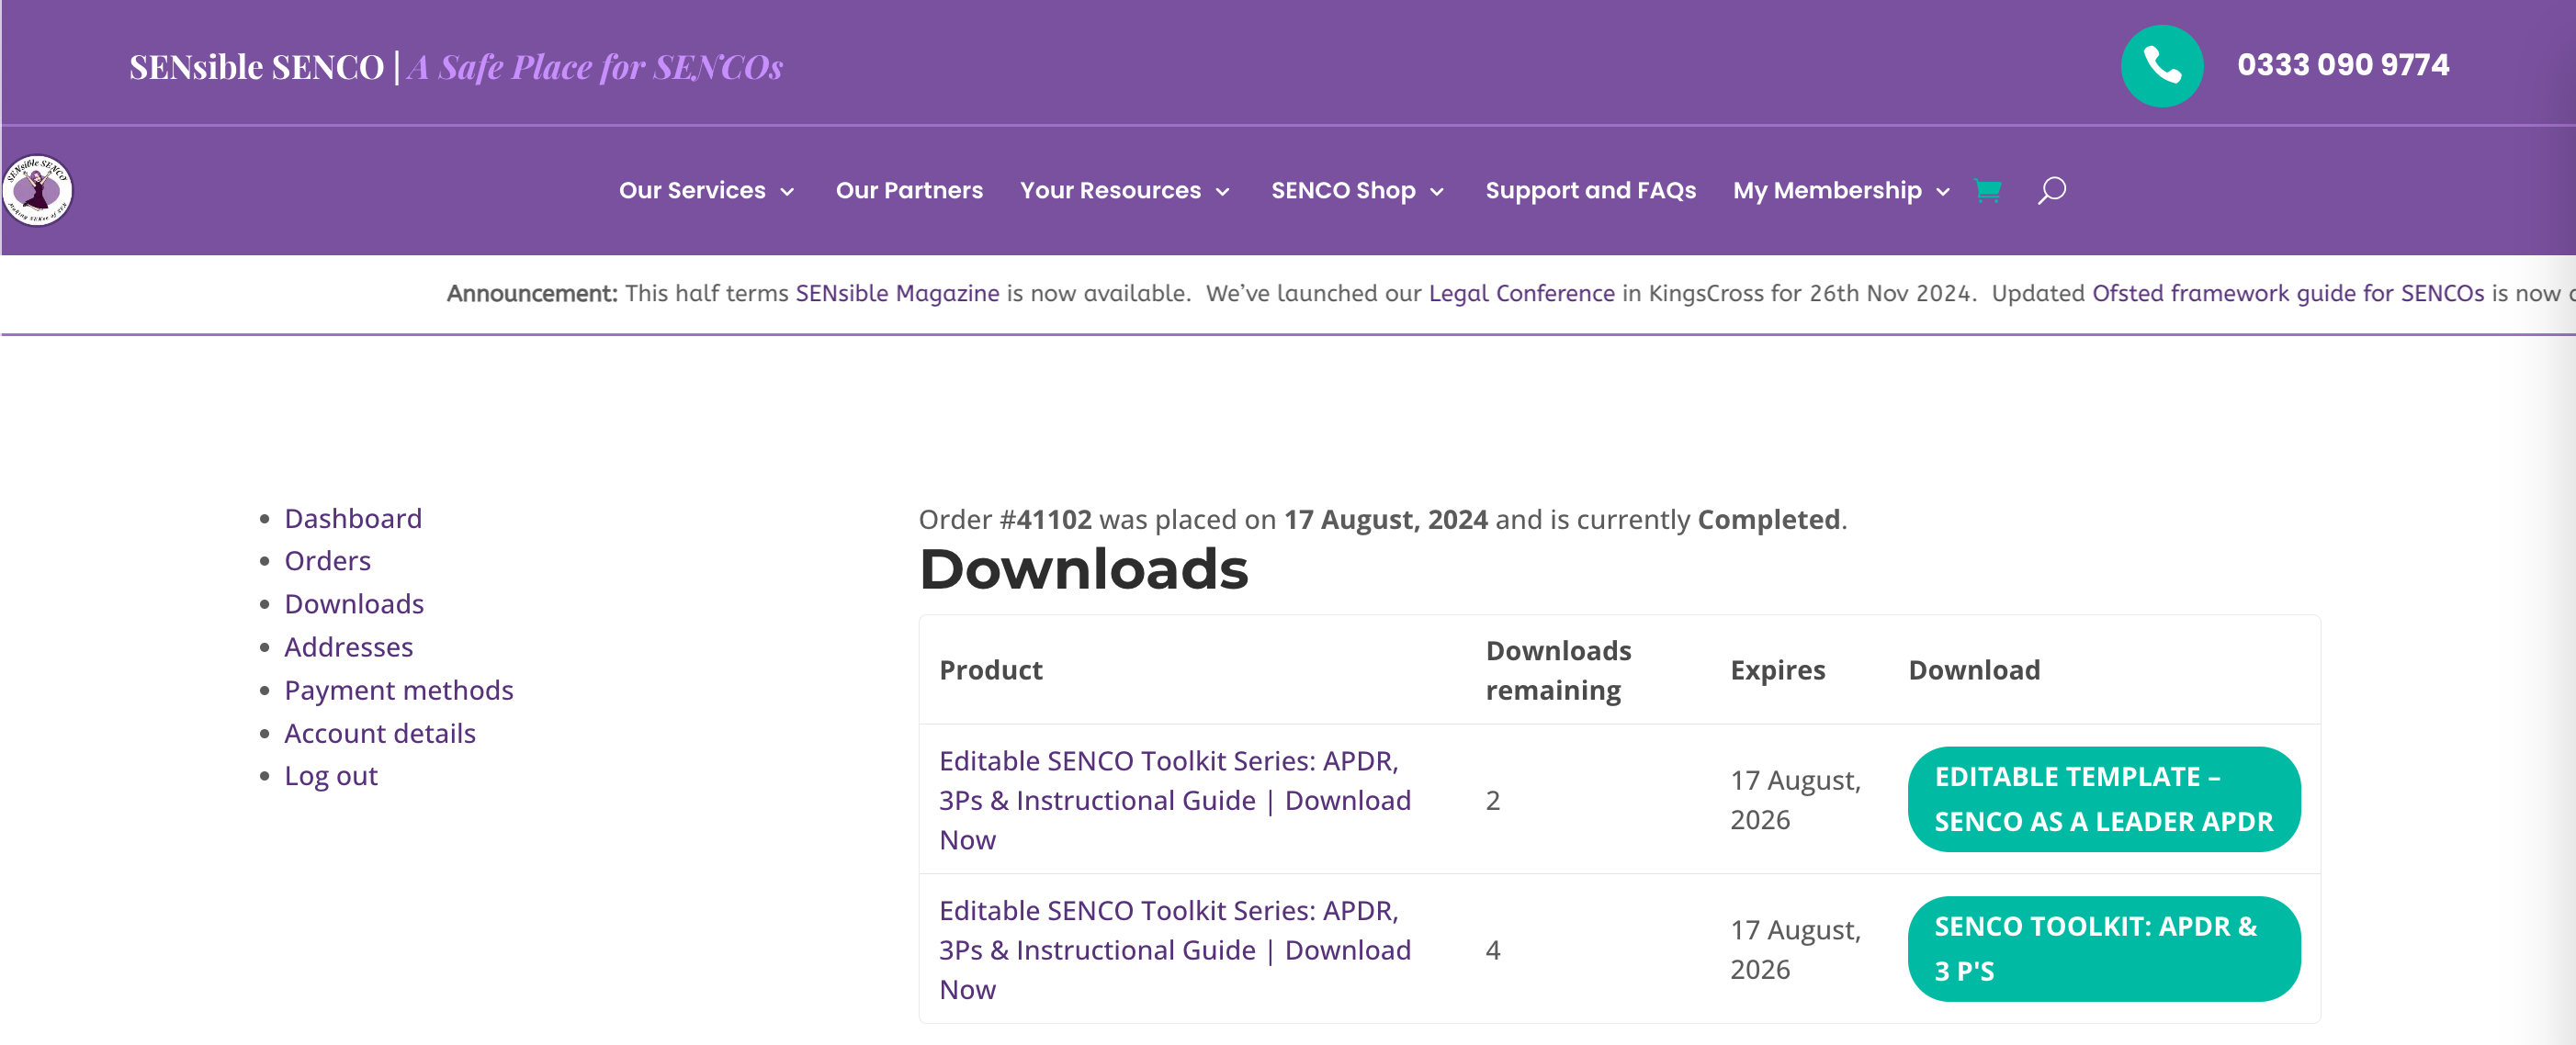Expand the My Membership chevron

pyautogui.click(x=1943, y=192)
